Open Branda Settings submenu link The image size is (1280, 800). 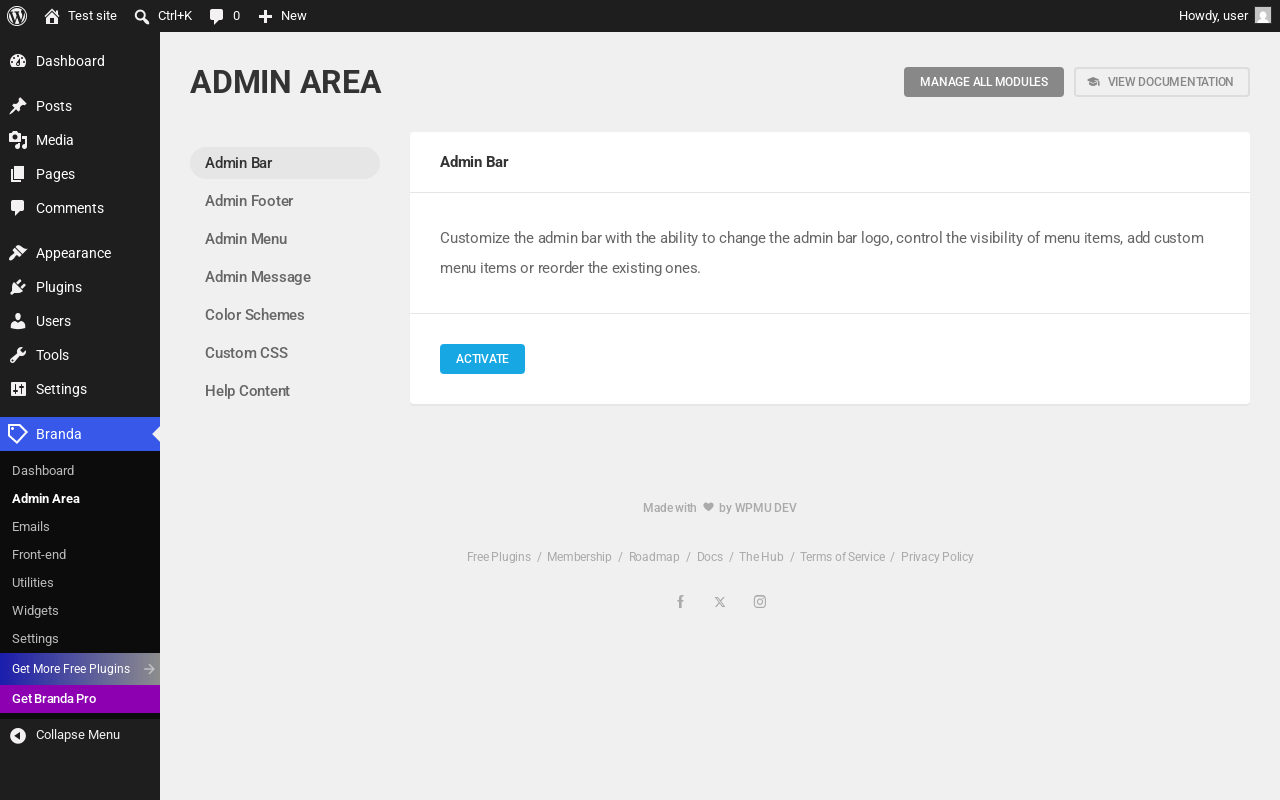[80, 639]
